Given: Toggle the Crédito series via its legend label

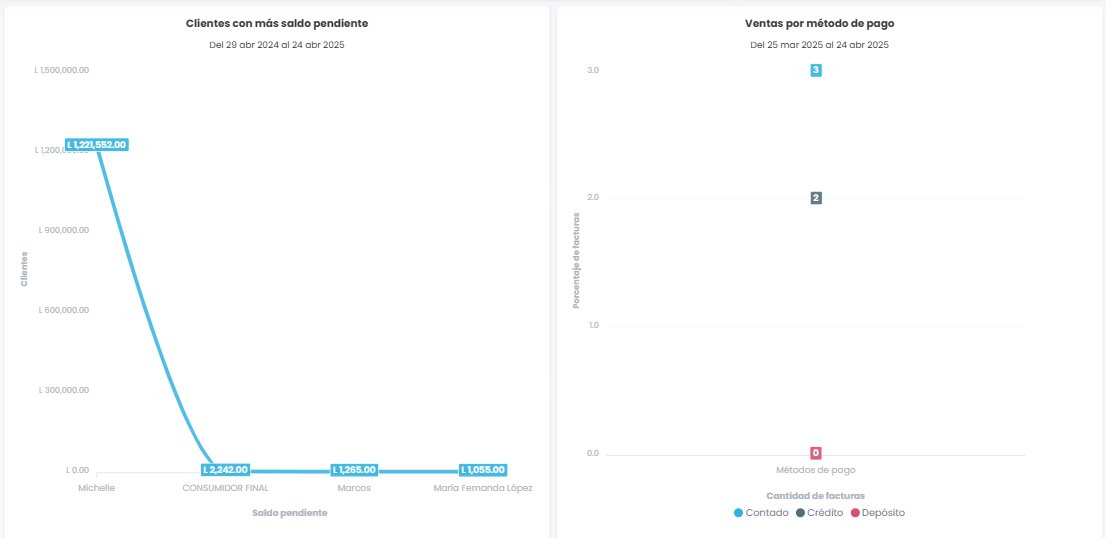Looking at the screenshot, I should point(825,513).
